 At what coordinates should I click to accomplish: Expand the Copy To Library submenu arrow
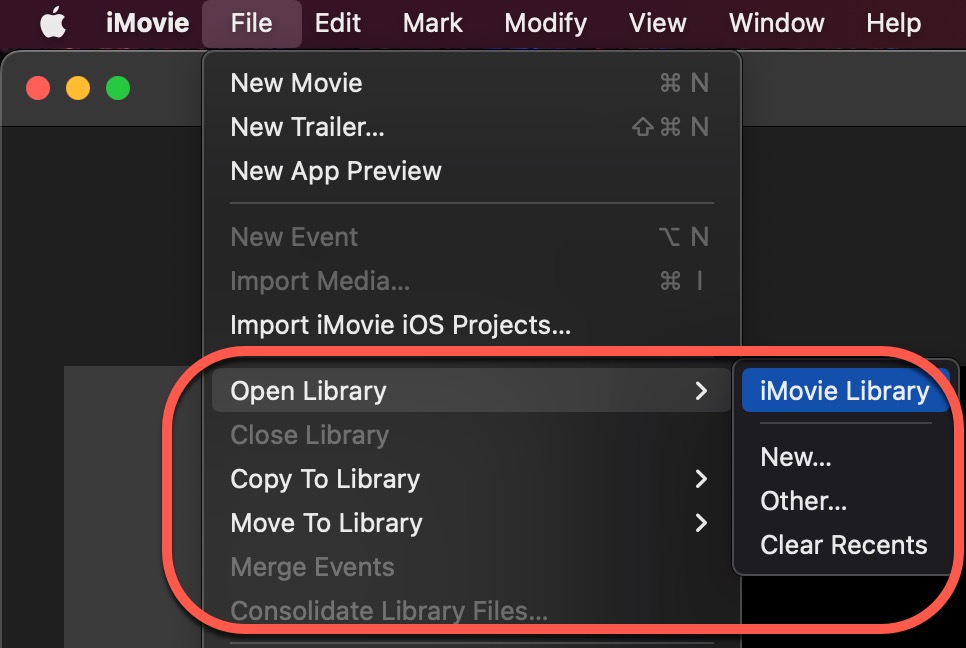click(701, 479)
